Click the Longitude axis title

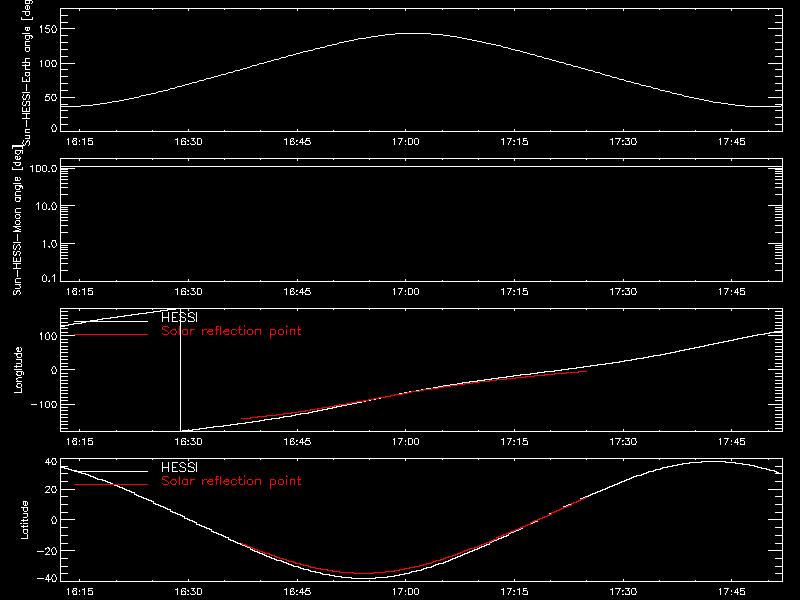pos(18,370)
